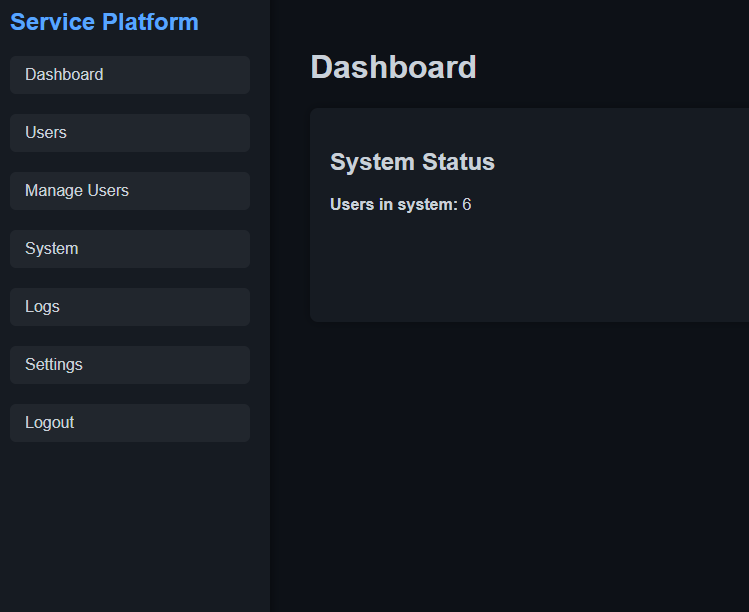Click the Logout button
The width and height of the screenshot is (749, 612).
130,423
